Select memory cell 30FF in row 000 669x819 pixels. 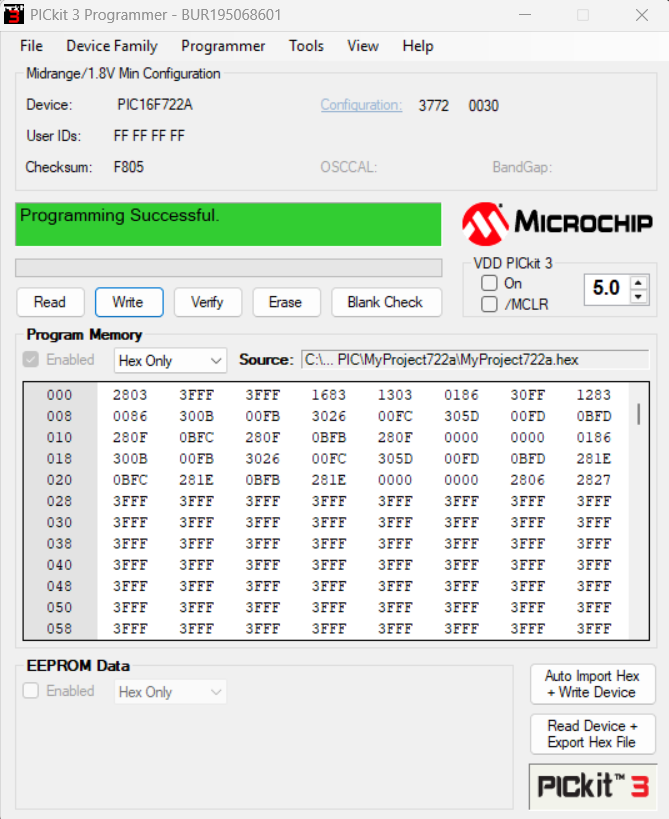click(527, 395)
